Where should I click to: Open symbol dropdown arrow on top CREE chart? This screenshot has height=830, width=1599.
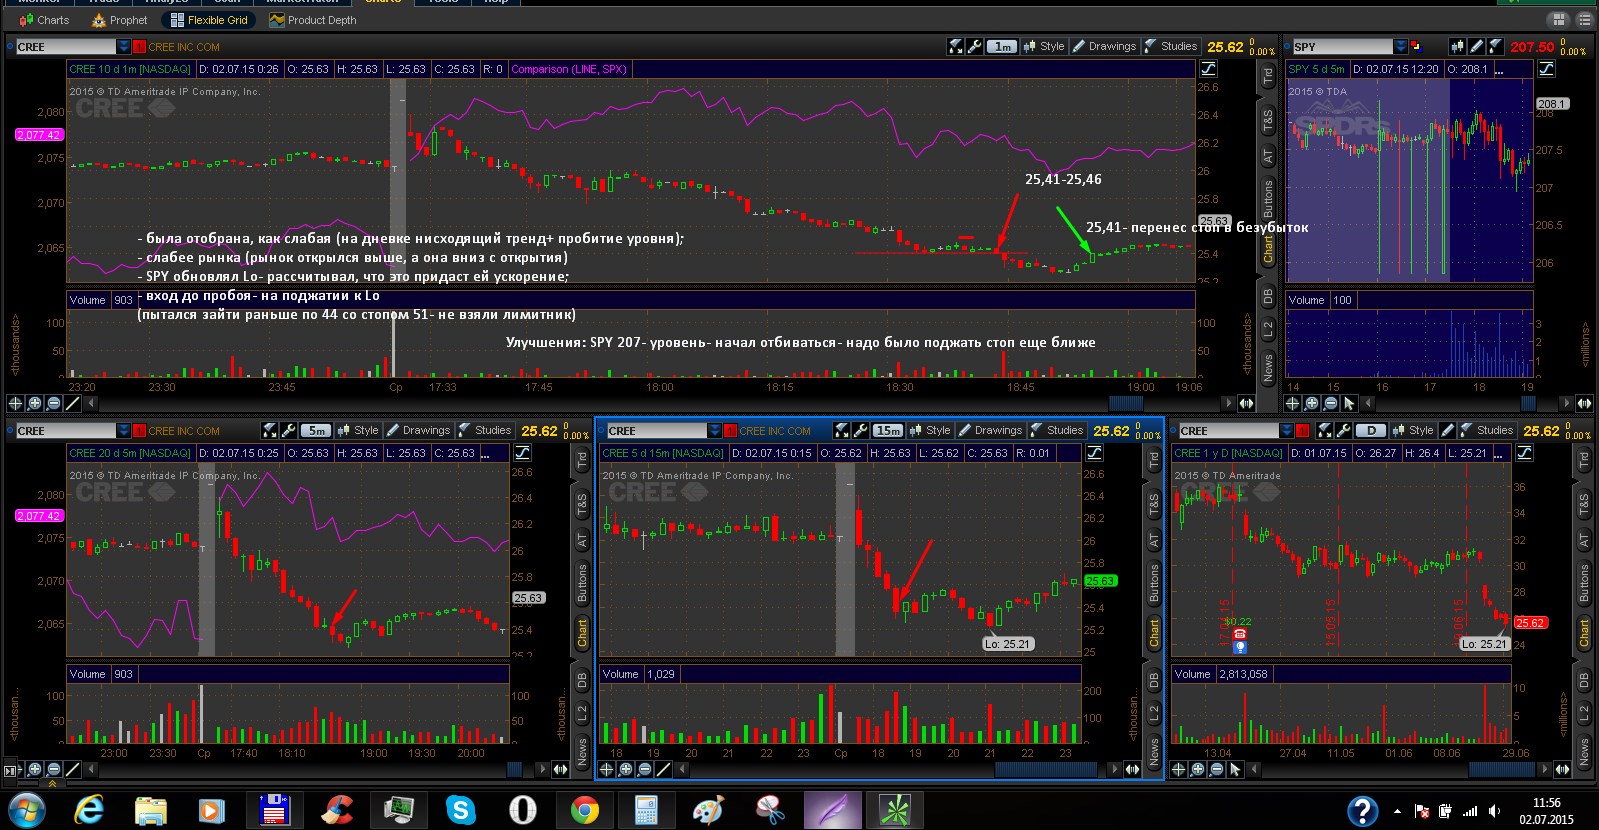click(x=124, y=46)
